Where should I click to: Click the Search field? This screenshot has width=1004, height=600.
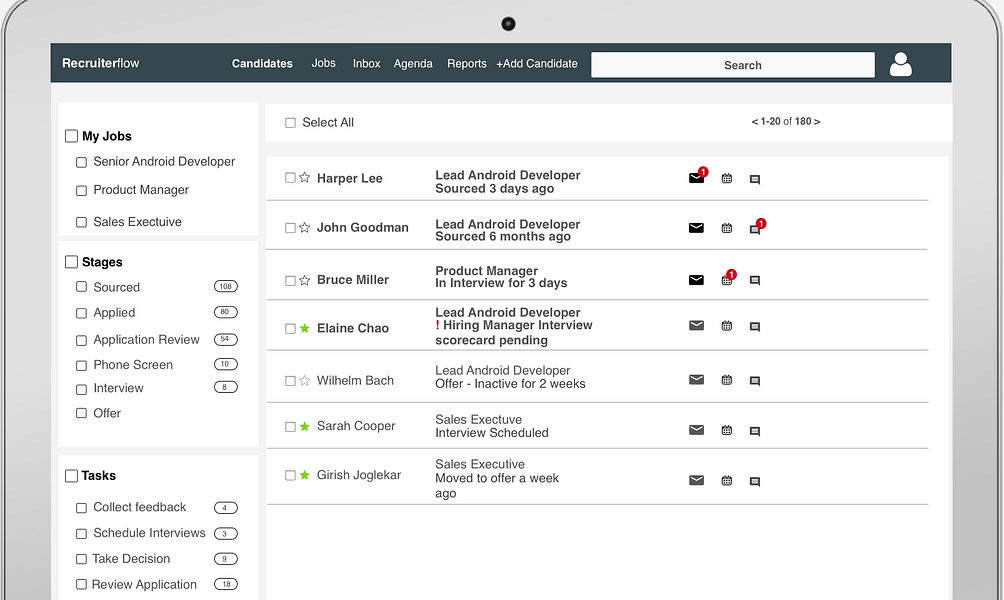point(733,65)
